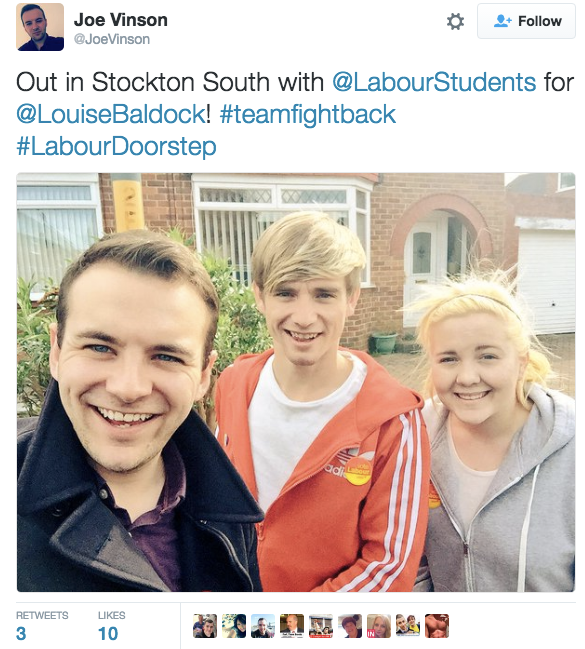
Task: Open liker avatar with red IN badge
Action: (x=379, y=626)
